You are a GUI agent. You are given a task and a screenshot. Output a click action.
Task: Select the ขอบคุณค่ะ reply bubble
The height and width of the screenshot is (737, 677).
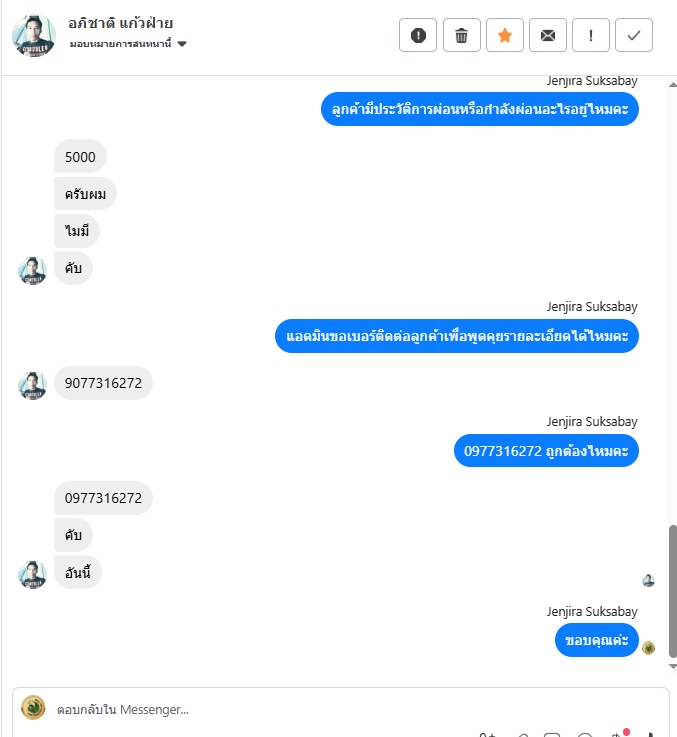coord(597,640)
